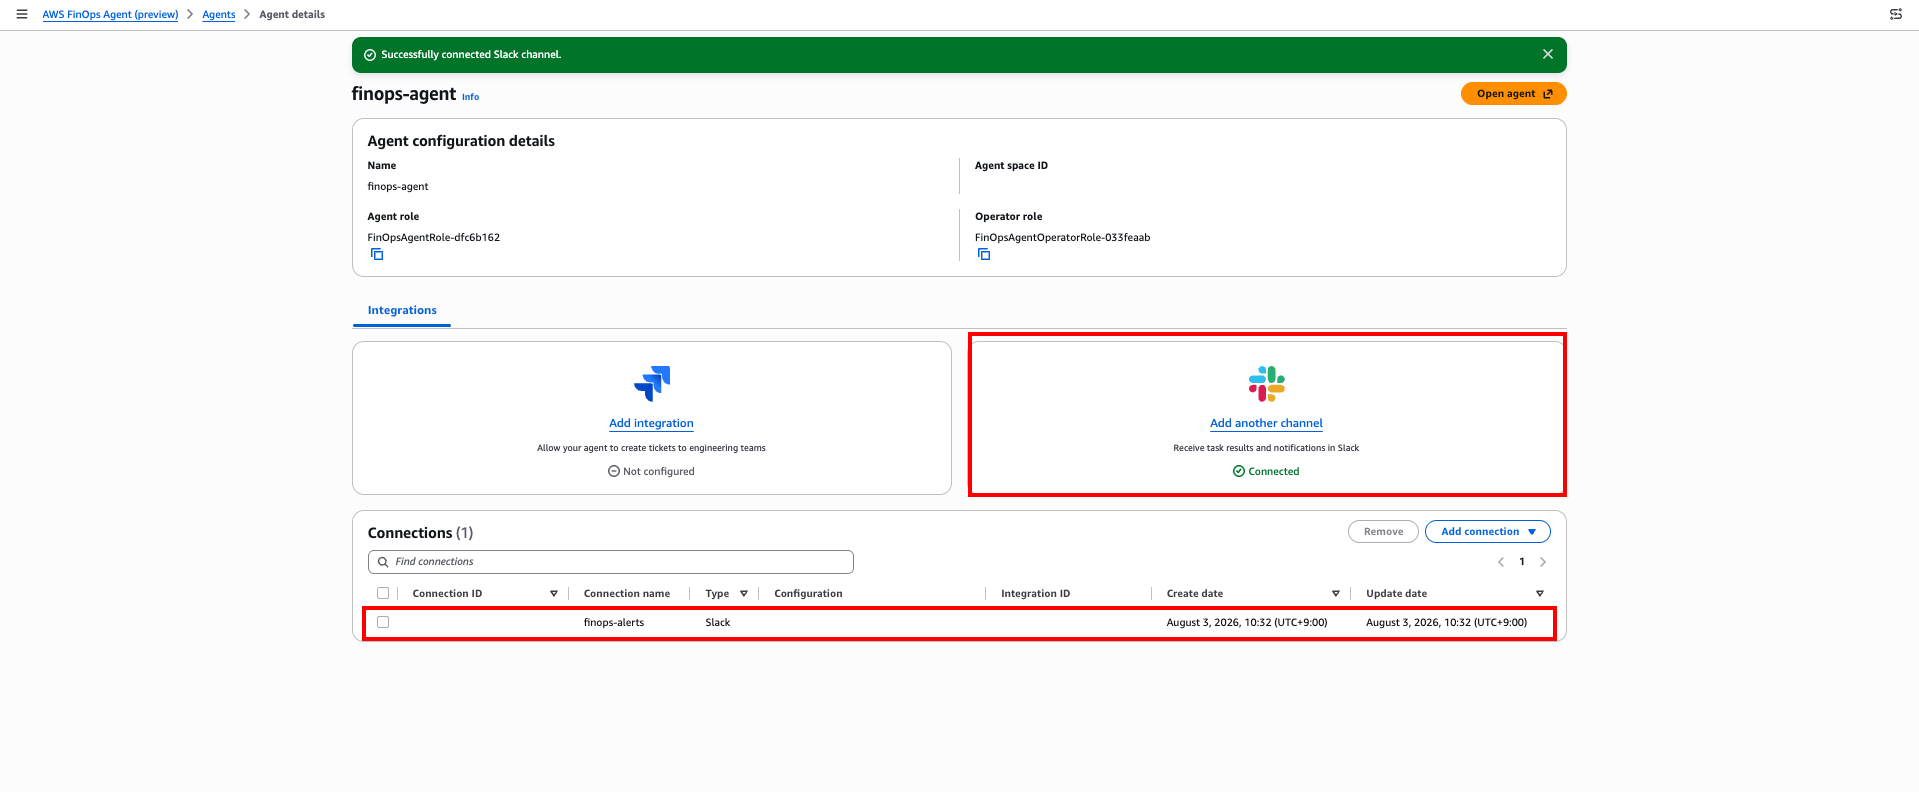1919x792 pixels.
Task: Open the Info link beside finops-agent
Action: click(x=470, y=97)
